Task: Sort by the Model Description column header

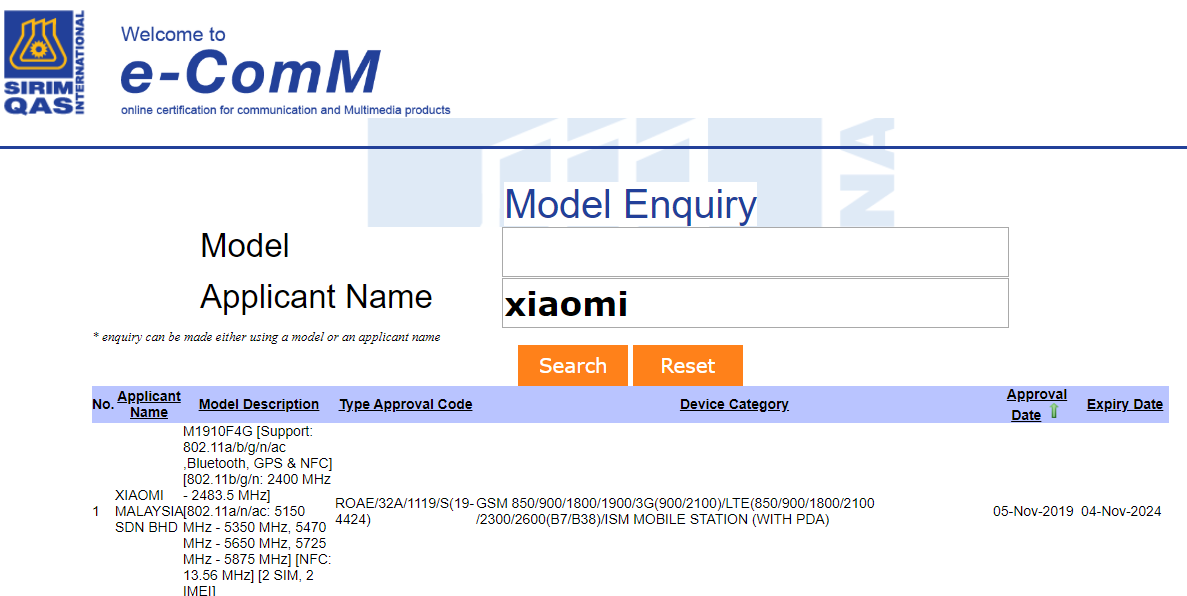Action: (258, 404)
